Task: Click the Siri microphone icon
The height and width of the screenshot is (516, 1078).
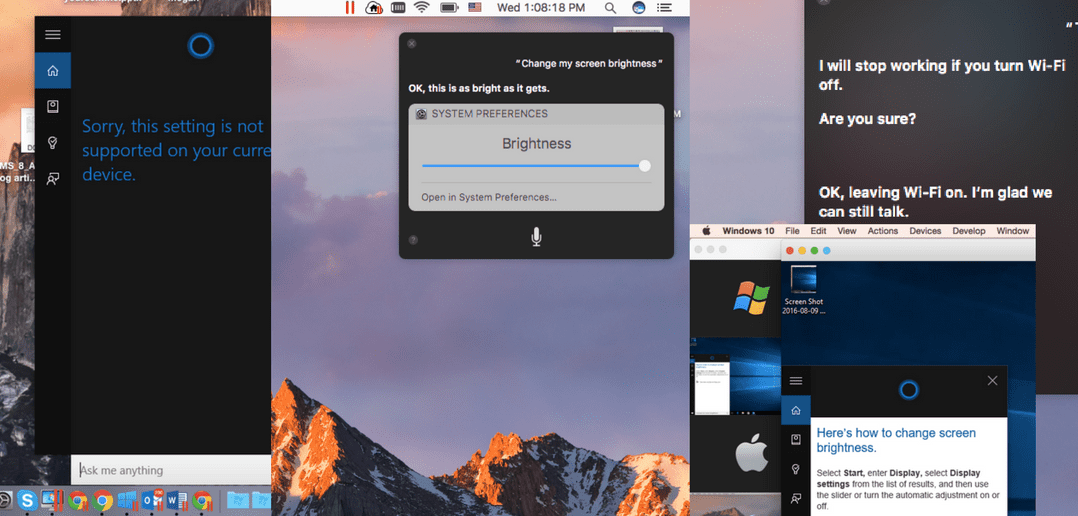Action: [x=536, y=236]
